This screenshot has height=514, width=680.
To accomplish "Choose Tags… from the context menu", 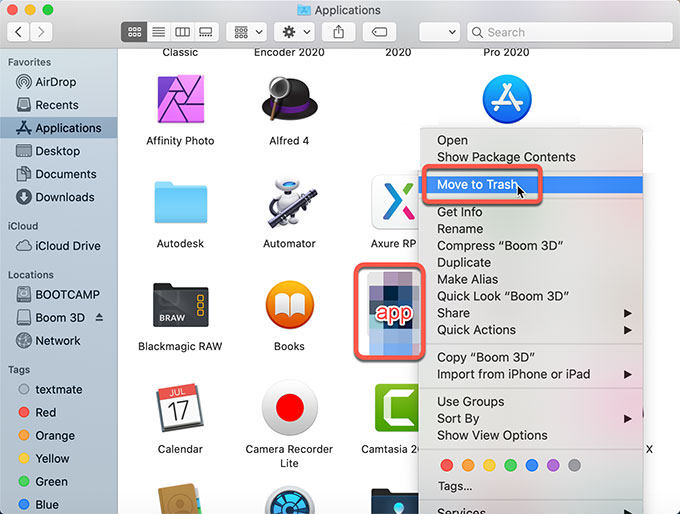I will click(x=531, y=486).
